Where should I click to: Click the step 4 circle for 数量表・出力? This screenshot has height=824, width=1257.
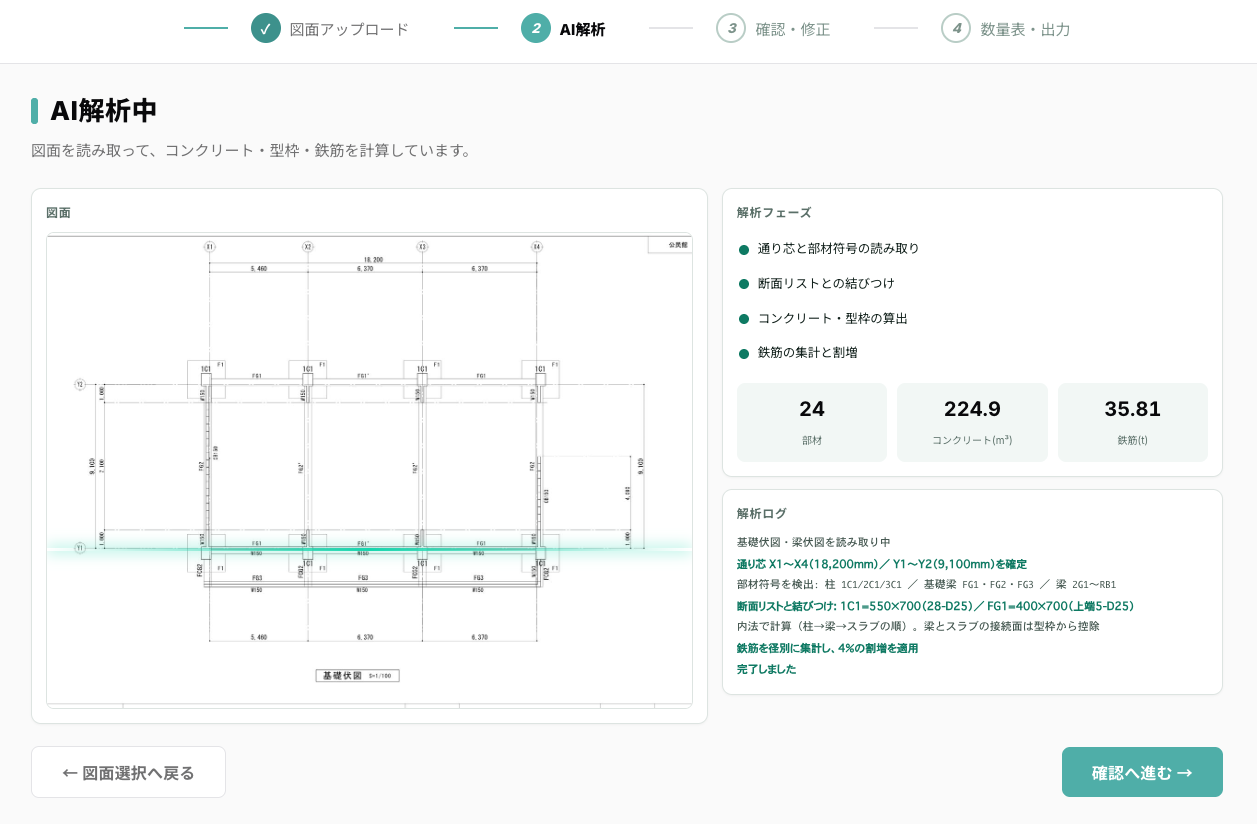956,28
